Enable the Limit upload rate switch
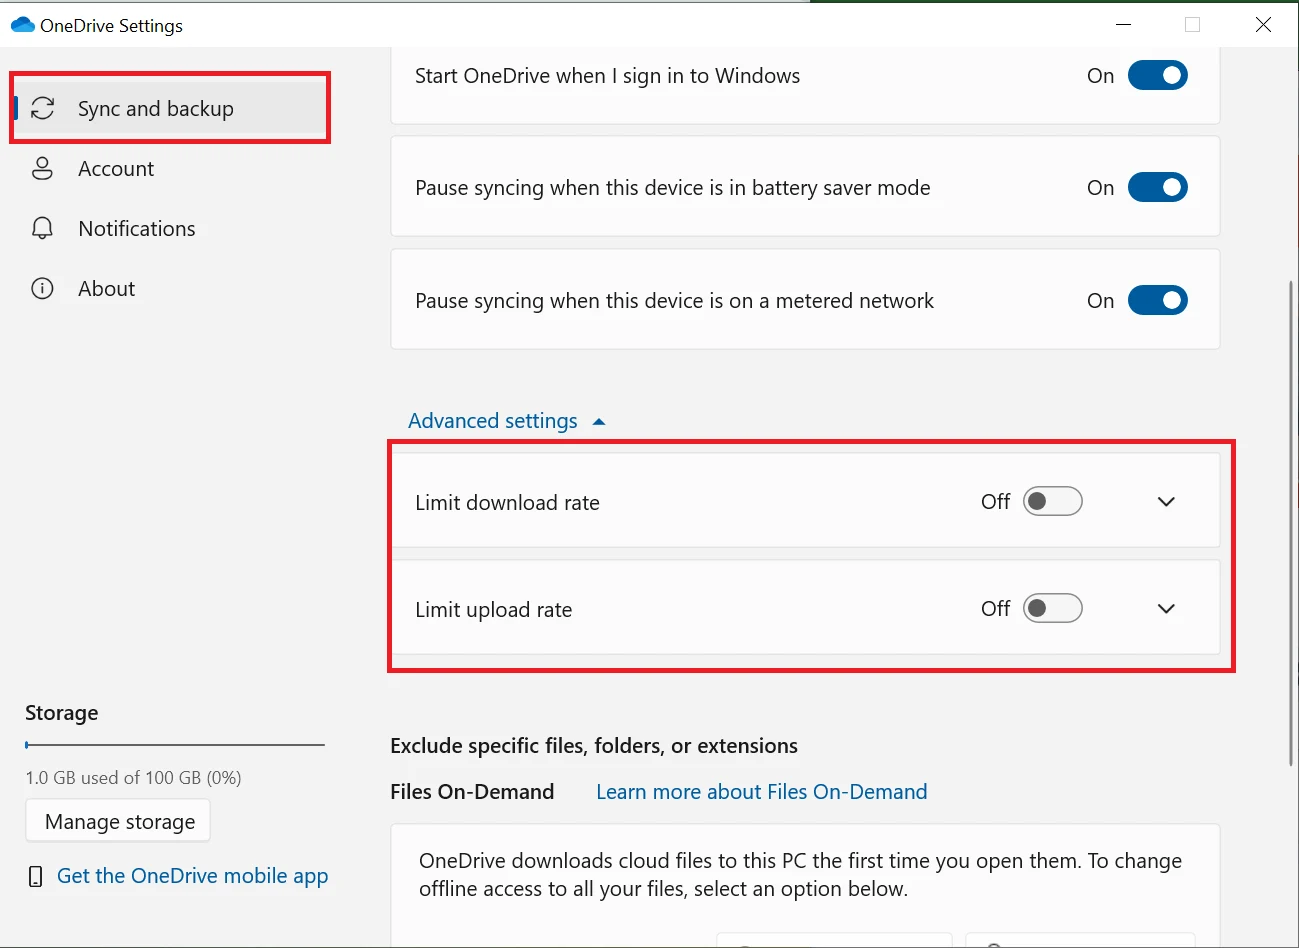Image resolution: width=1299 pixels, height=948 pixels. pos(1052,609)
